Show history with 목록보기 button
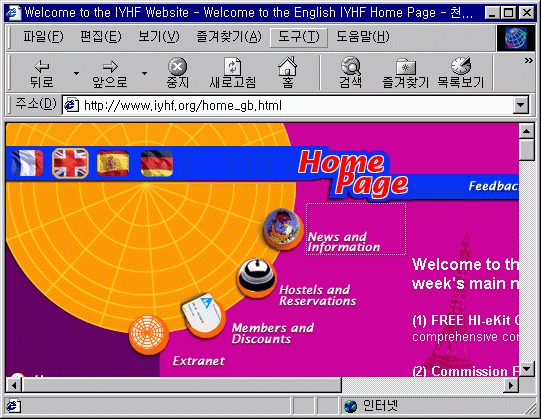The width and height of the screenshot is (541, 419). click(461, 72)
